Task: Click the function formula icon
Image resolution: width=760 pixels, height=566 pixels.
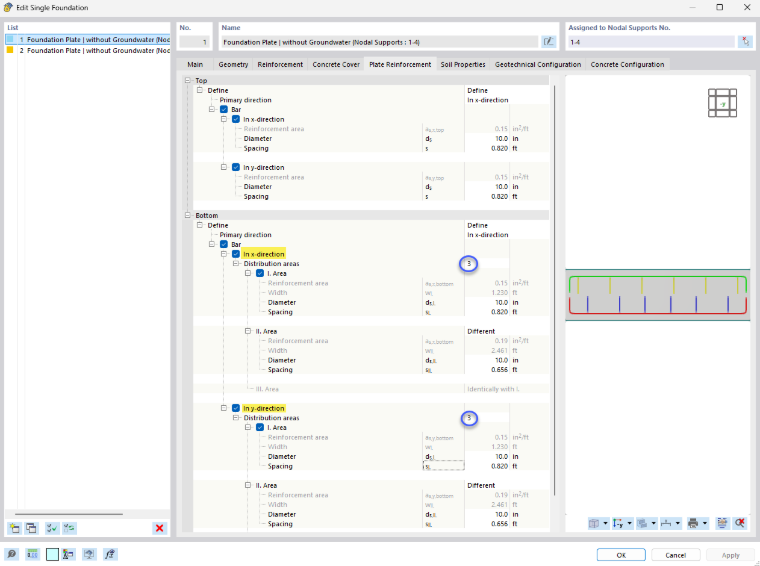Action: [x=110, y=554]
